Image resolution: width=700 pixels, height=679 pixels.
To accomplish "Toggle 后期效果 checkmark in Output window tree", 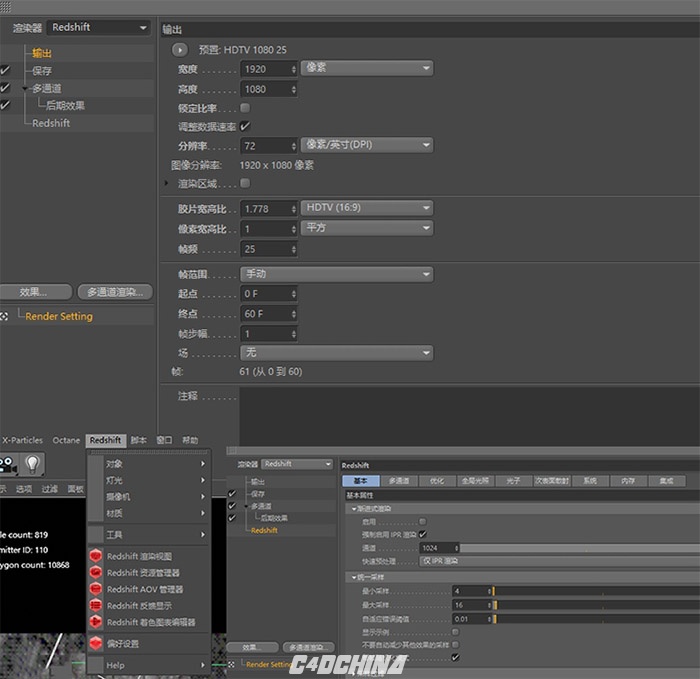I will pos(5,105).
